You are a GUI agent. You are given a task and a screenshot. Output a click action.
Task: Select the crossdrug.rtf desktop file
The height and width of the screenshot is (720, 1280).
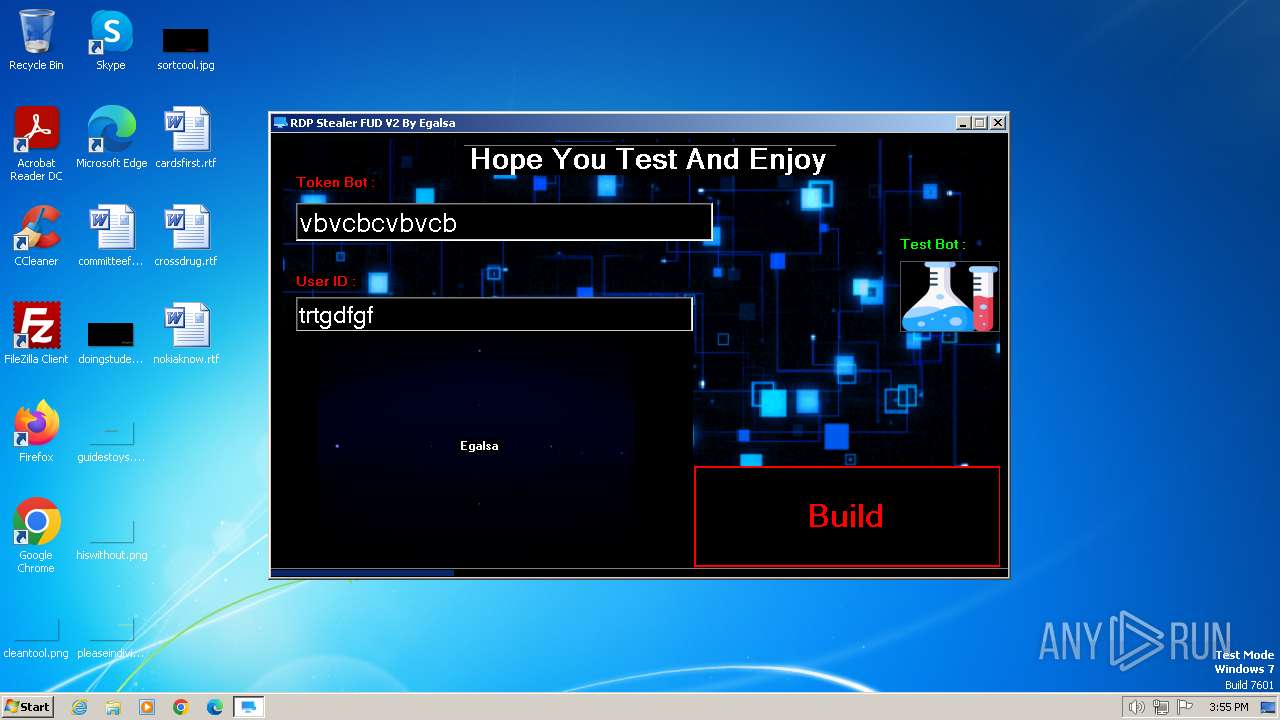186,235
